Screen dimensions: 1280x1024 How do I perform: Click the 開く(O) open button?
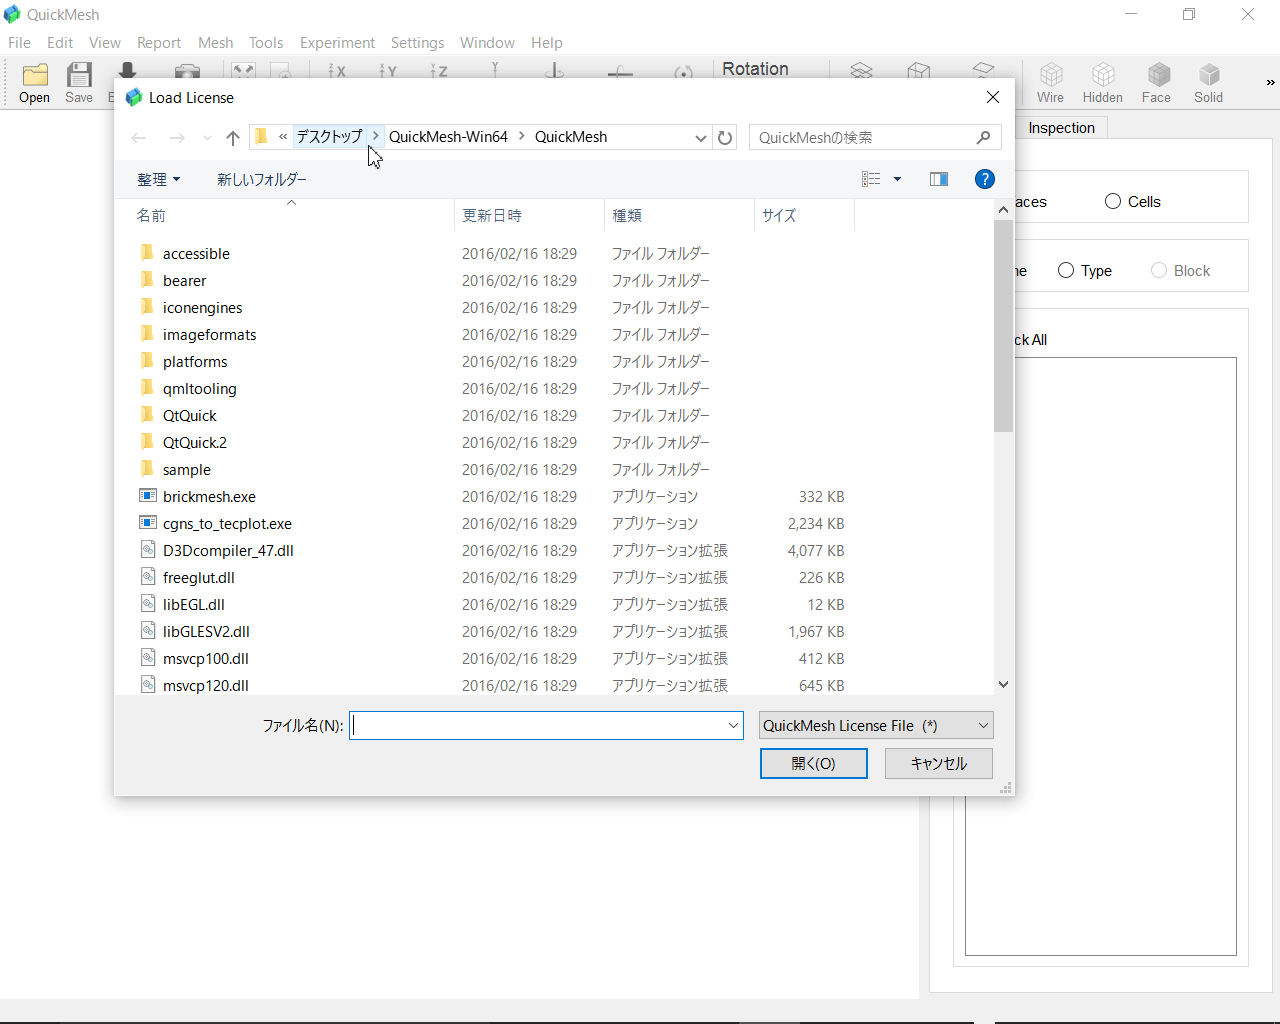(814, 763)
